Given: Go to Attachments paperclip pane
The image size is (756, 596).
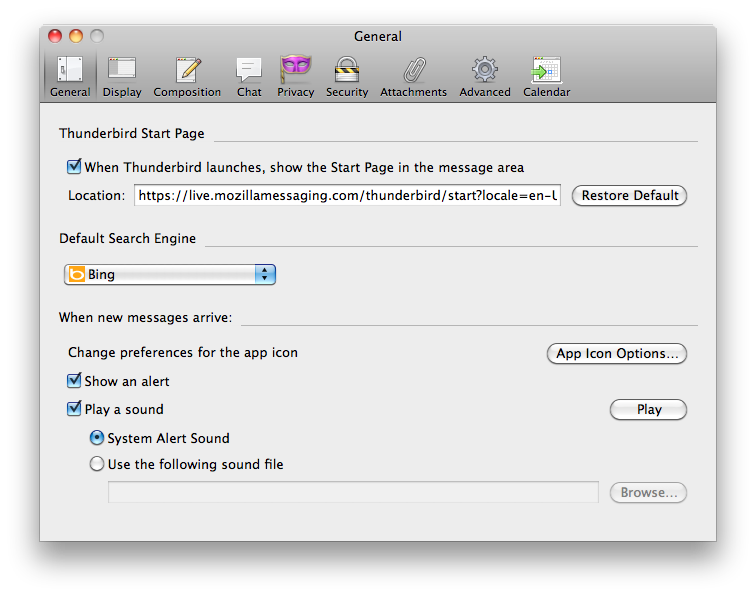Looking at the screenshot, I should (x=413, y=77).
